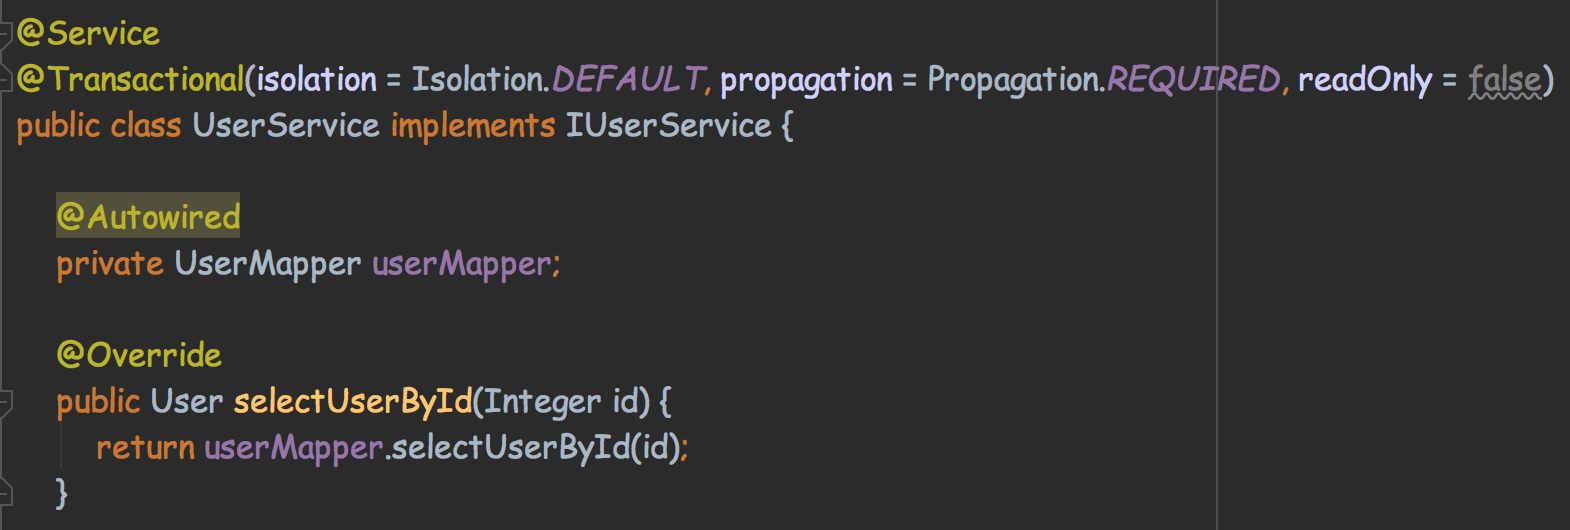Click the UserService class name

(x=286, y=126)
